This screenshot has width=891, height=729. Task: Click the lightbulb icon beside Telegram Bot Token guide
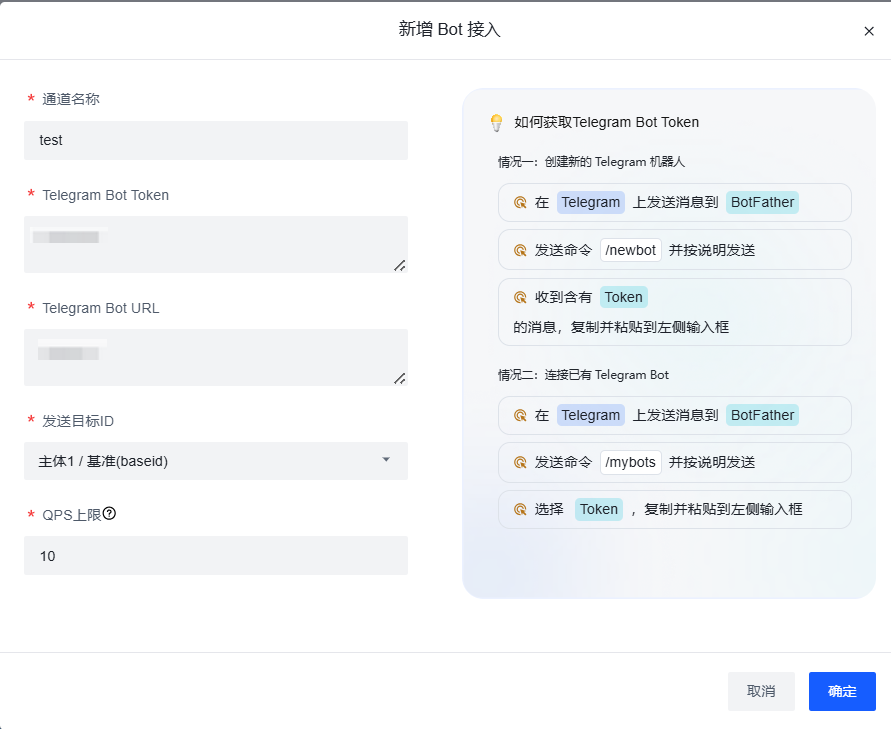pyautogui.click(x=495, y=123)
